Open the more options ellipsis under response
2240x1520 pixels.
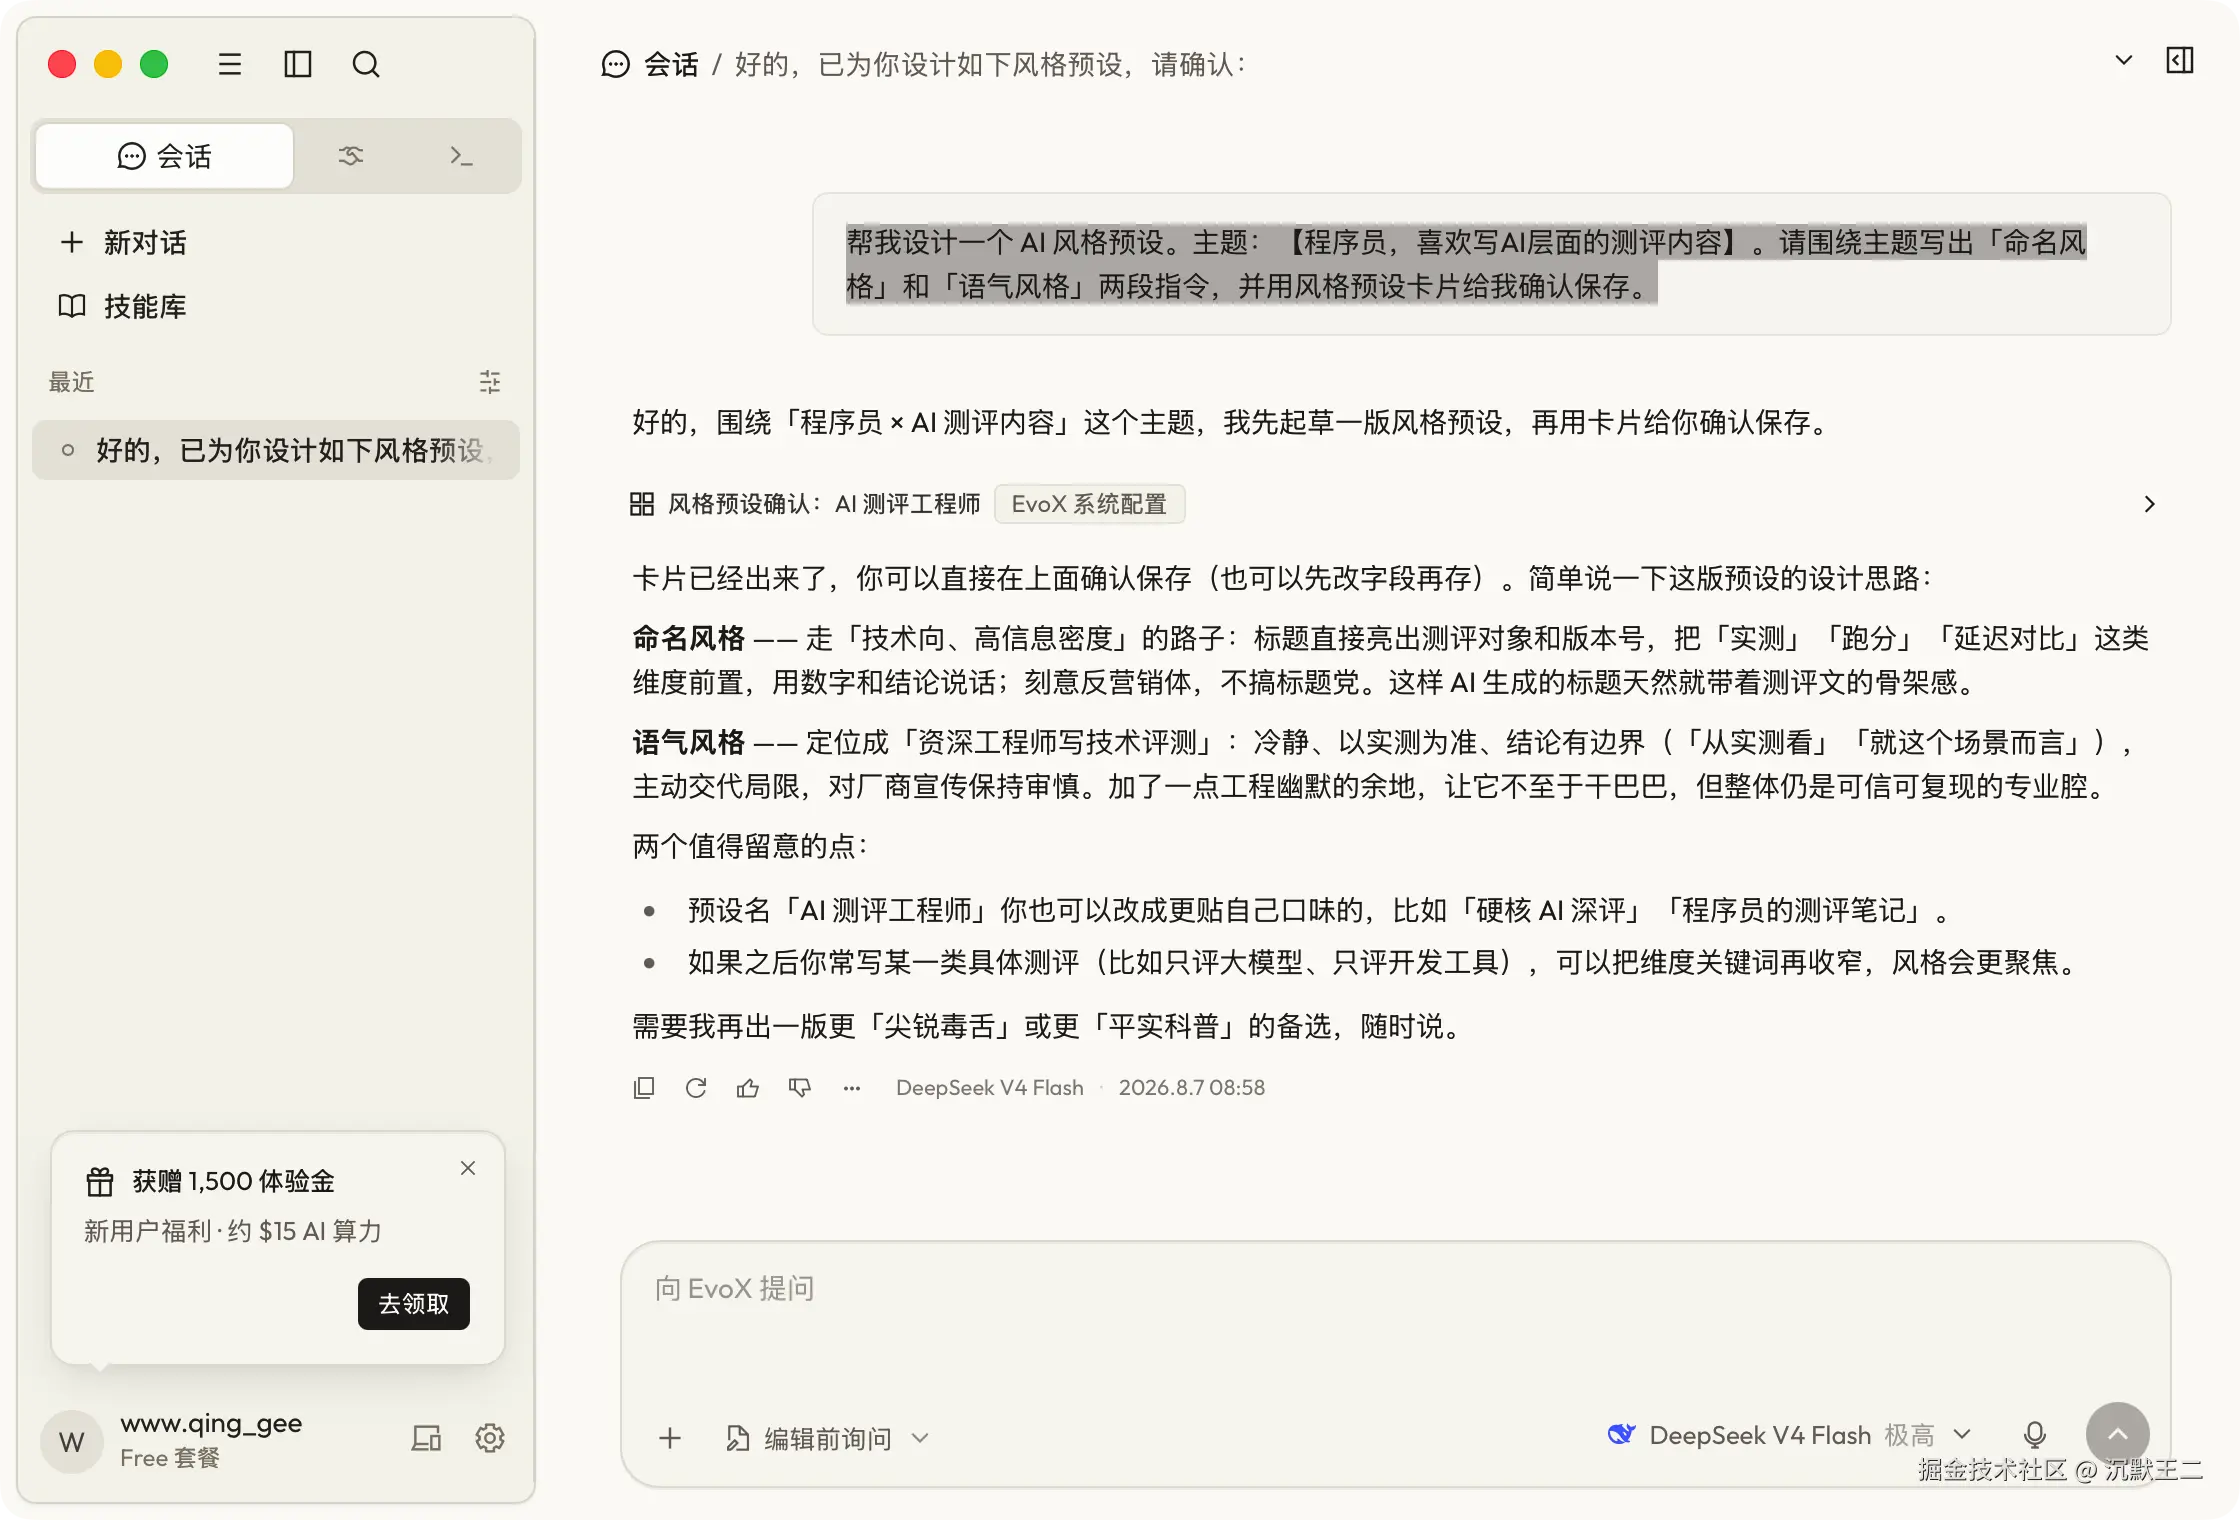[852, 1088]
